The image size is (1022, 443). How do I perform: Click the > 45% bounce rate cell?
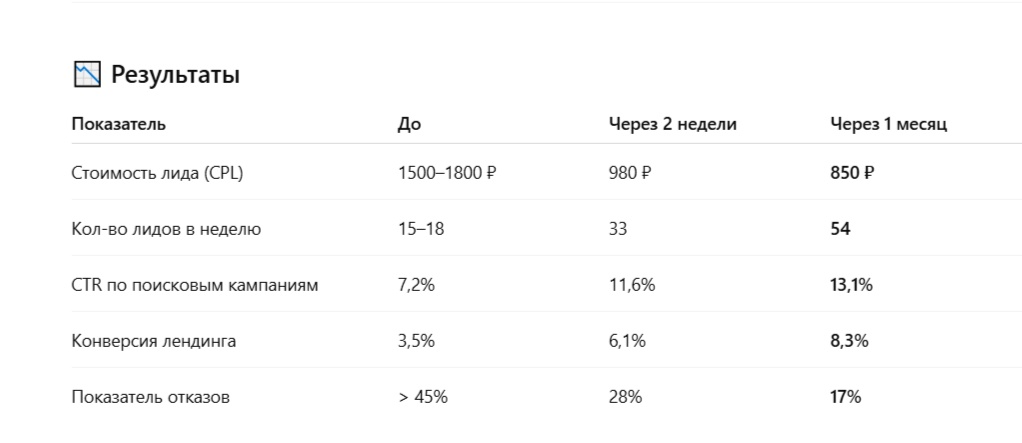[x=423, y=397]
